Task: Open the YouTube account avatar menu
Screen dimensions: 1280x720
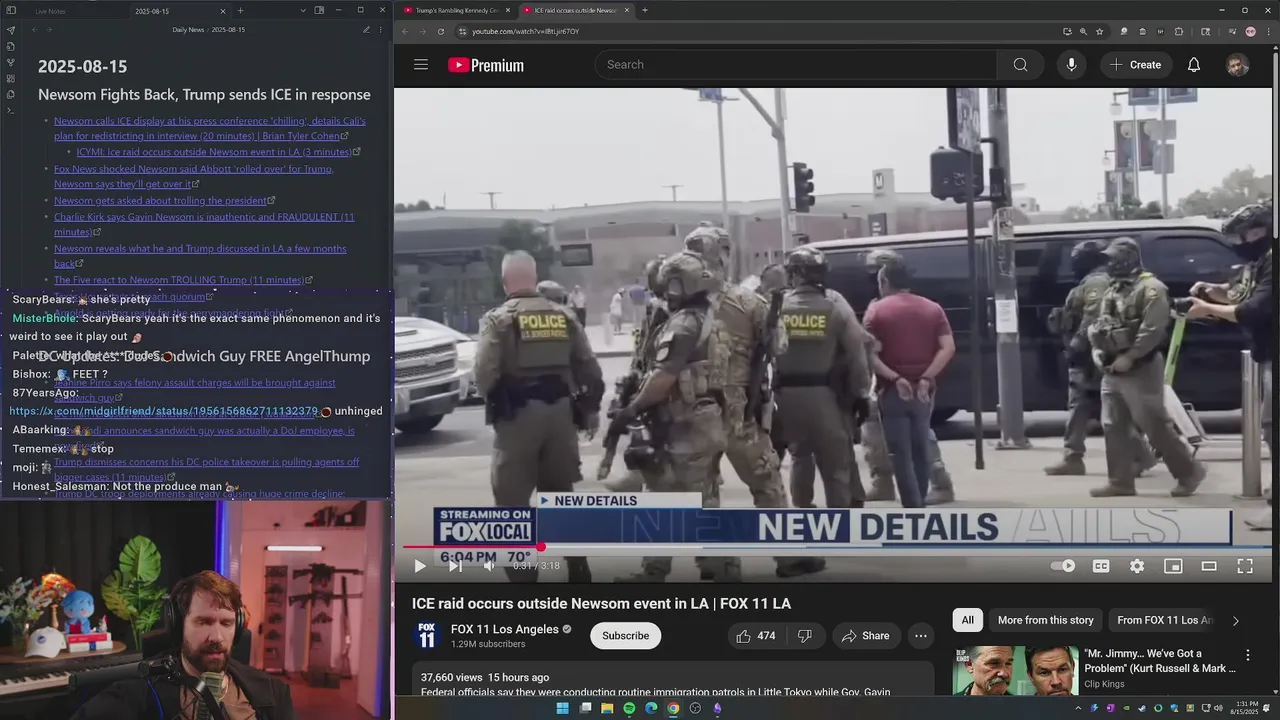Action: (1237, 65)
